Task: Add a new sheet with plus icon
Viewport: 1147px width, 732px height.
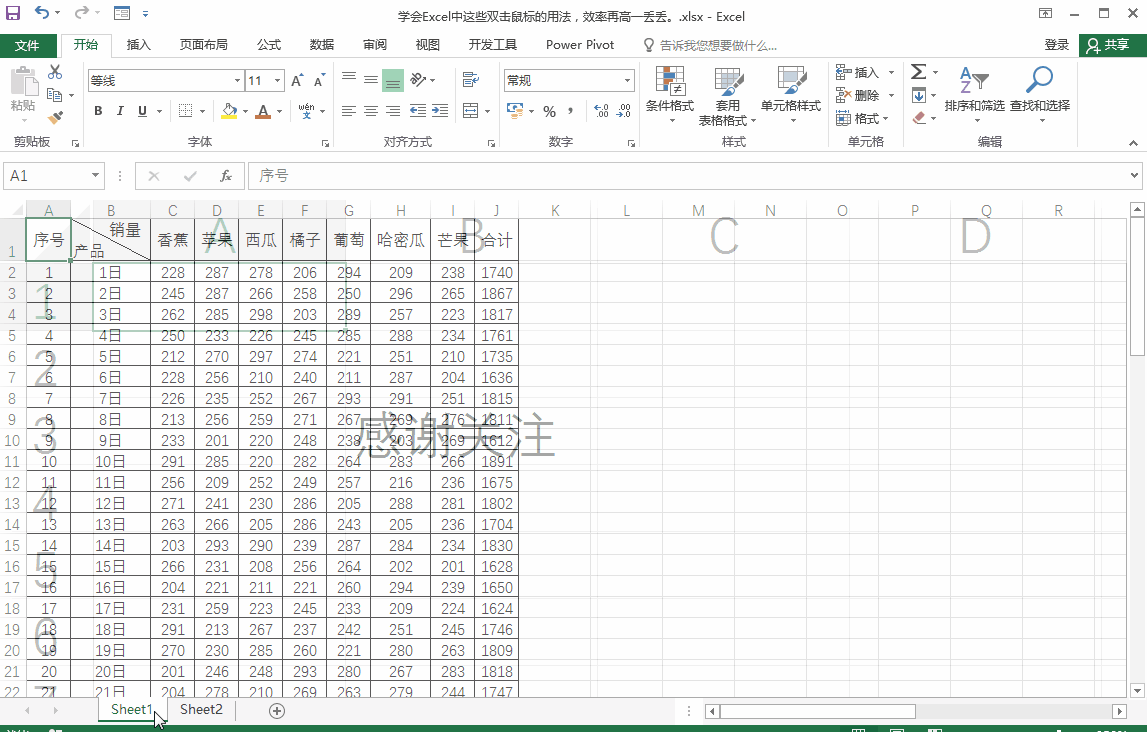Action: (277, 711)
